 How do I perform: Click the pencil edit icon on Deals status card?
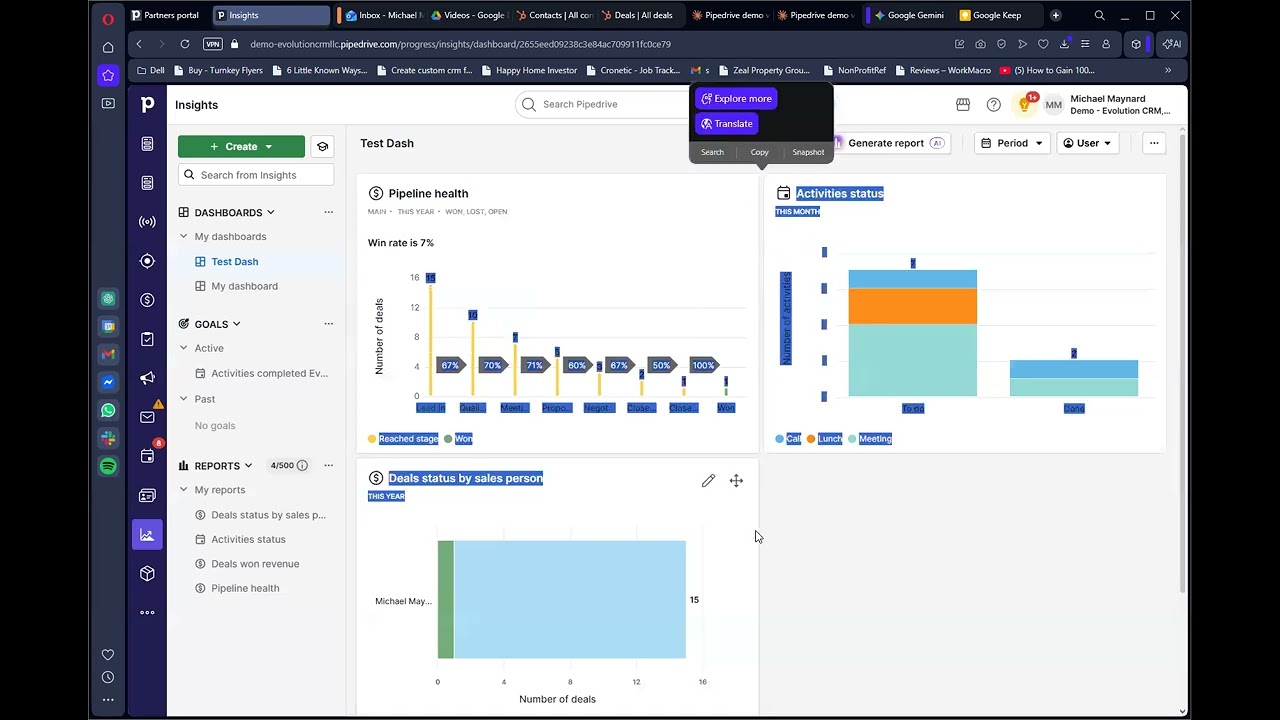708,481
